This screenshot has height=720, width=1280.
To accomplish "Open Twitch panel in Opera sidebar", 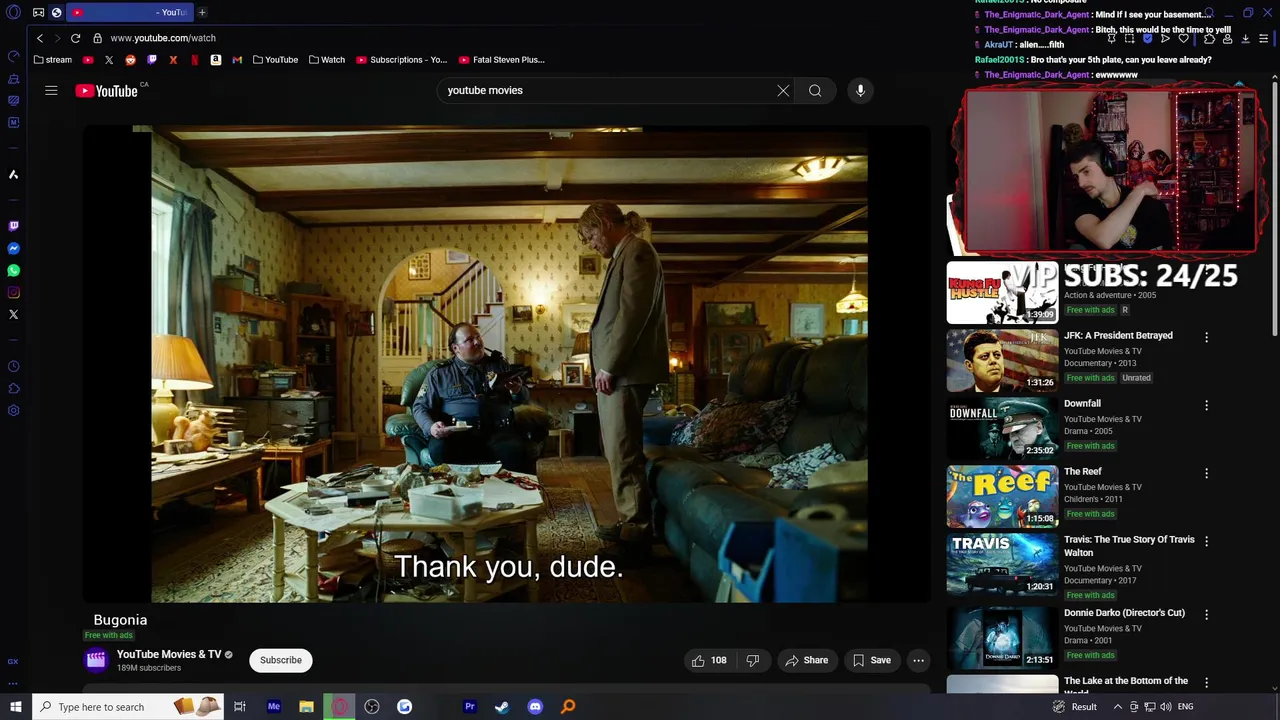I will click(x=13, y=226).
